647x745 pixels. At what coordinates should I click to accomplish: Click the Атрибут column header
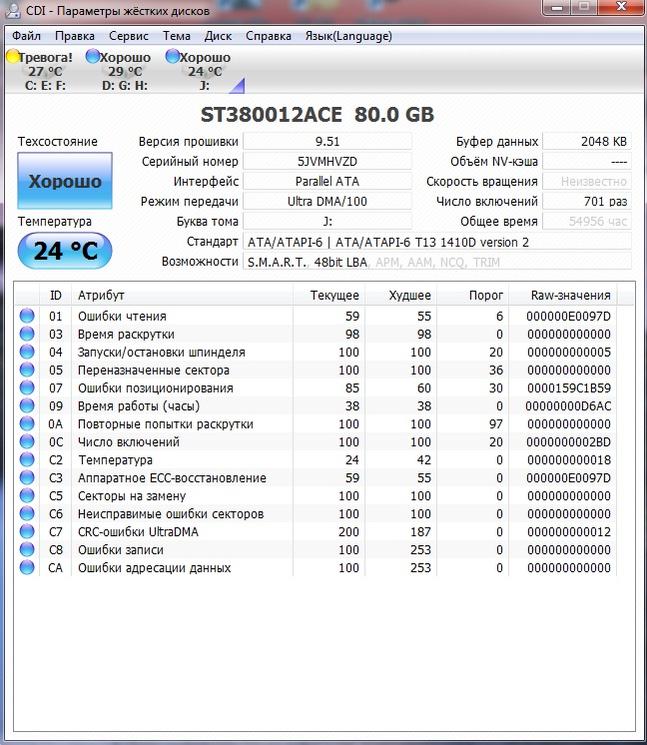click(182, 295)
